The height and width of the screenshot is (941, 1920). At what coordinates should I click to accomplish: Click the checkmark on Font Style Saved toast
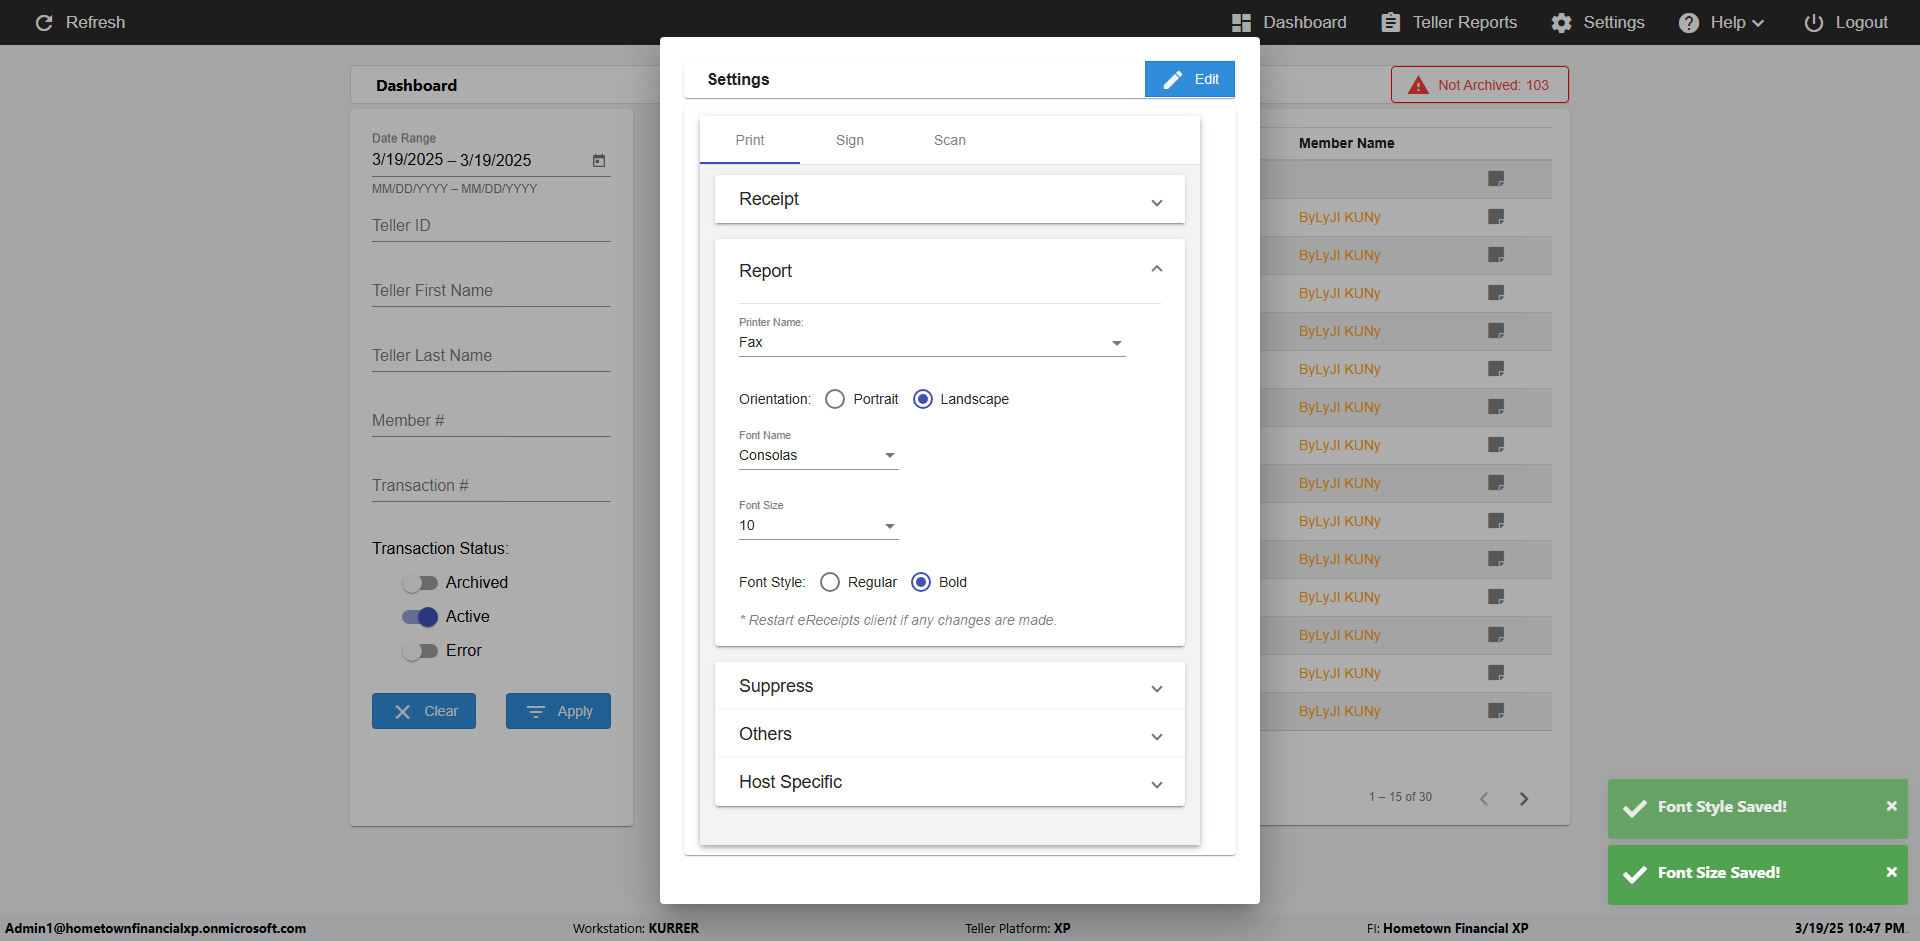[x=1635, y=808]
